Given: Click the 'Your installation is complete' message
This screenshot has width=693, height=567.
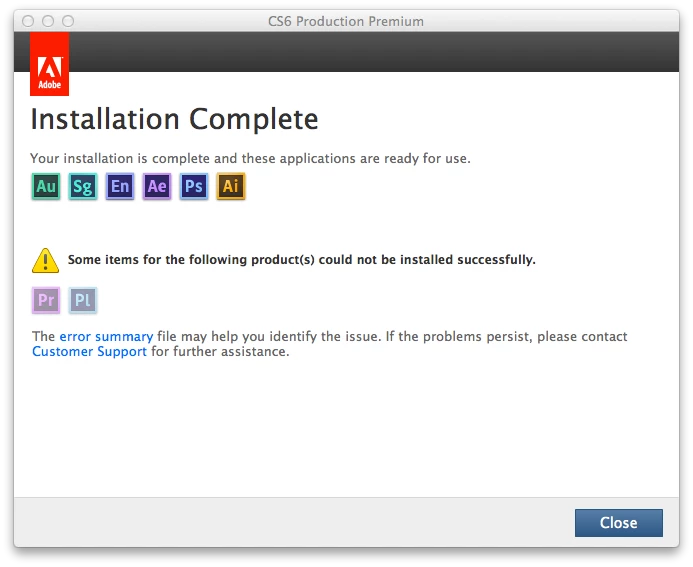Looking at the screenshot, I should 250,159.
